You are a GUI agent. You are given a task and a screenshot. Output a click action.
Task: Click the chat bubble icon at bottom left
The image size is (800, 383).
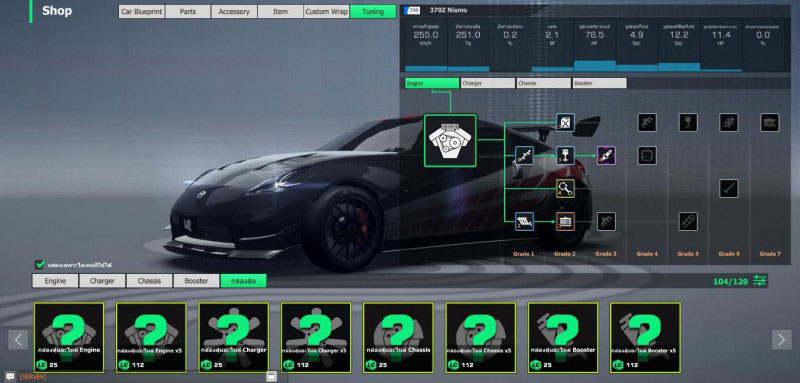(x=10, y=376)
